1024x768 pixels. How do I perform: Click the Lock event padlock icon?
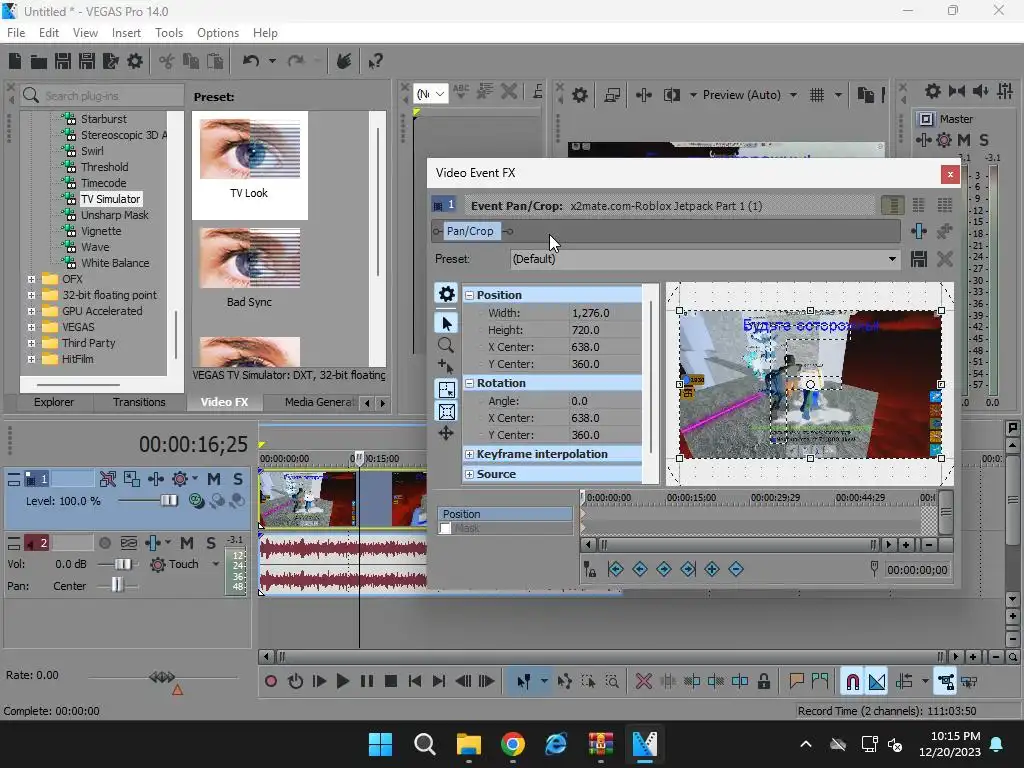click(x=763, y=682)
